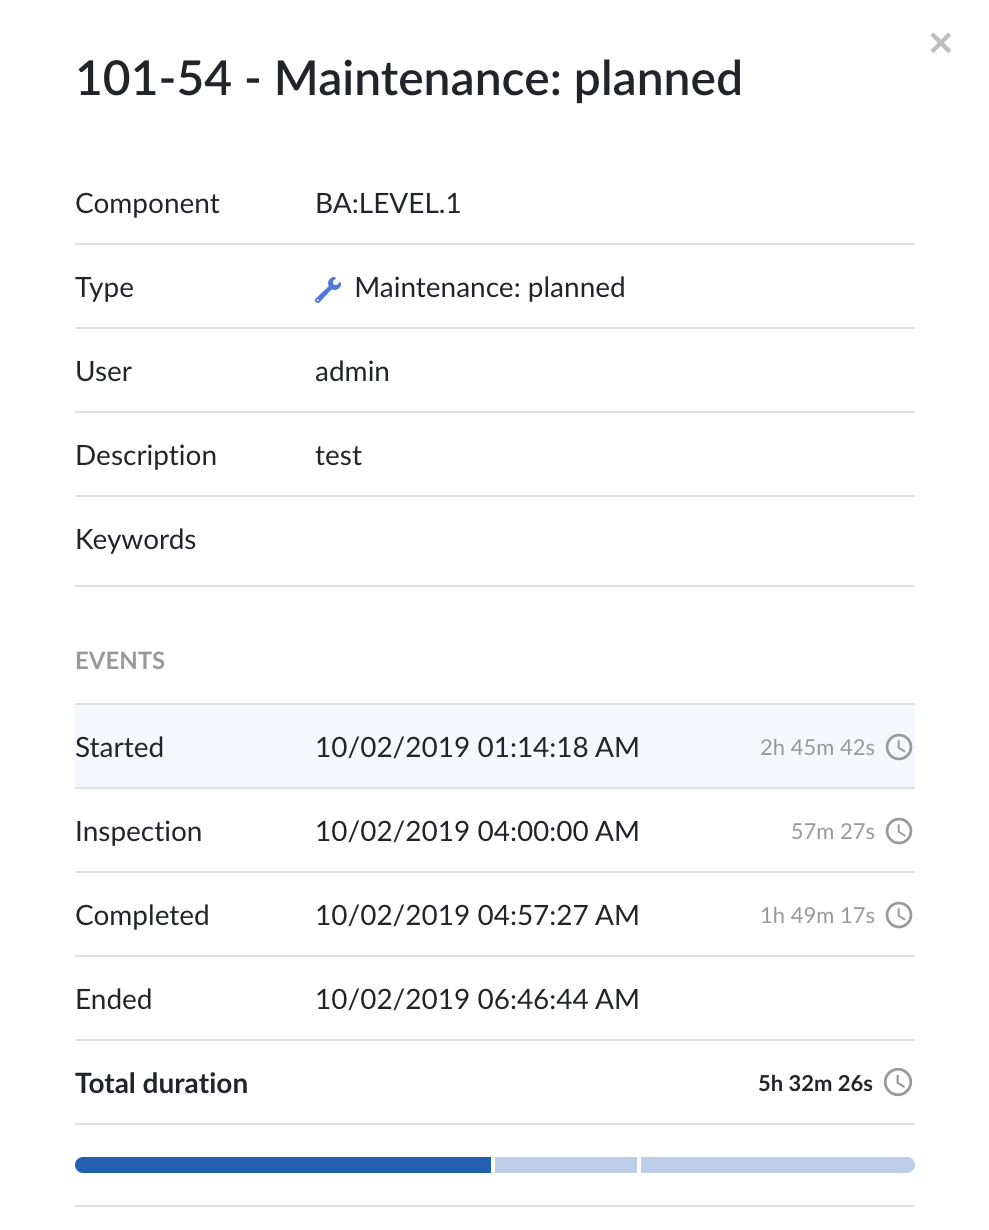Click the Maintenance: planned type text
The width and height of the screenshot is (989, 1230).
pos(490,288)
